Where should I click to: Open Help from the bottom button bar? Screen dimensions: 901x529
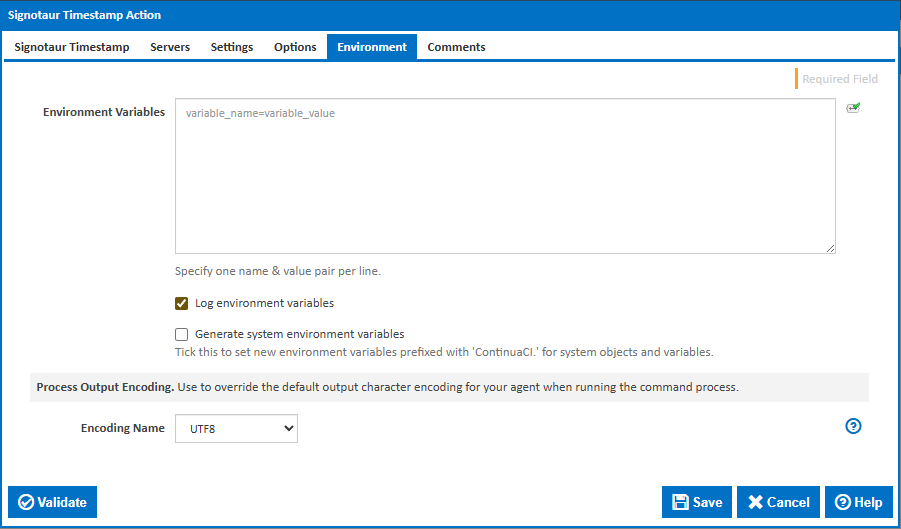coord(858,502)
